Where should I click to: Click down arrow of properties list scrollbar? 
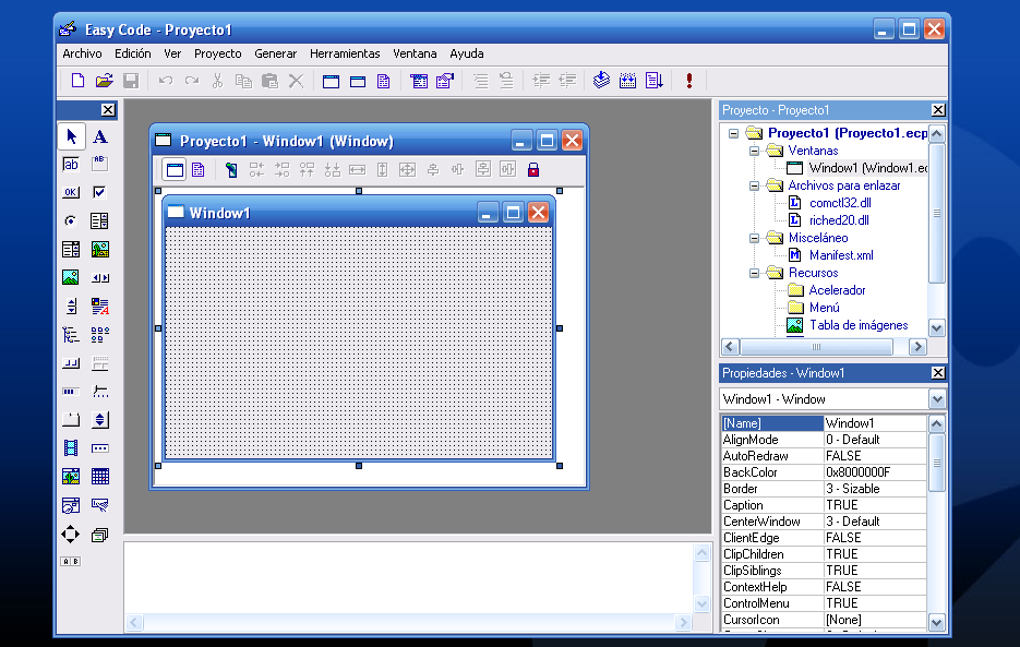click(936, 622)
